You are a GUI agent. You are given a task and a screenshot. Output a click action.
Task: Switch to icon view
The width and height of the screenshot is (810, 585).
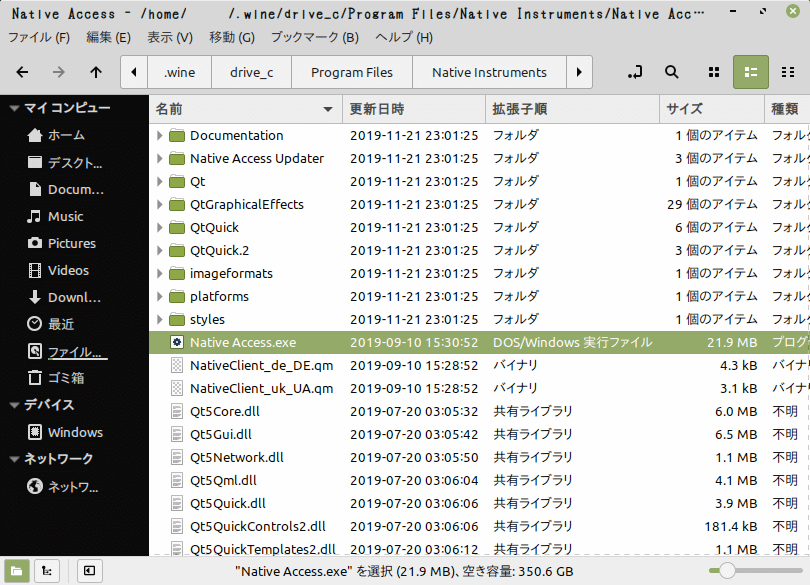click(714, 72)
